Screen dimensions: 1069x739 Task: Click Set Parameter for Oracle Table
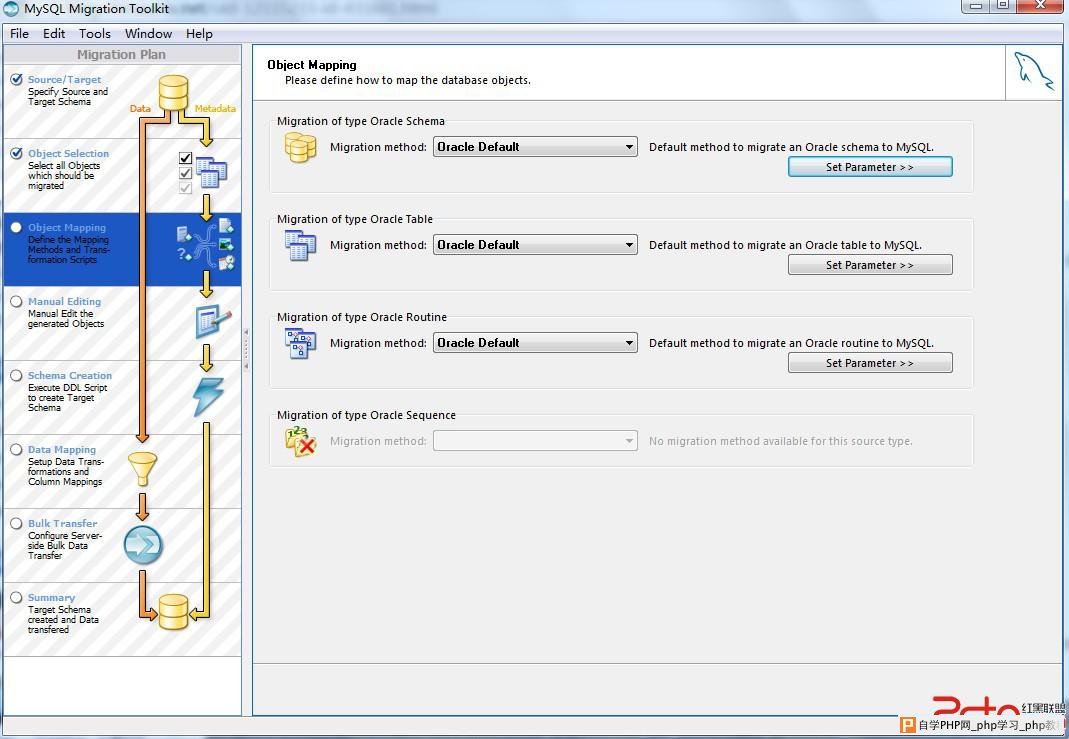coord(870,265)
